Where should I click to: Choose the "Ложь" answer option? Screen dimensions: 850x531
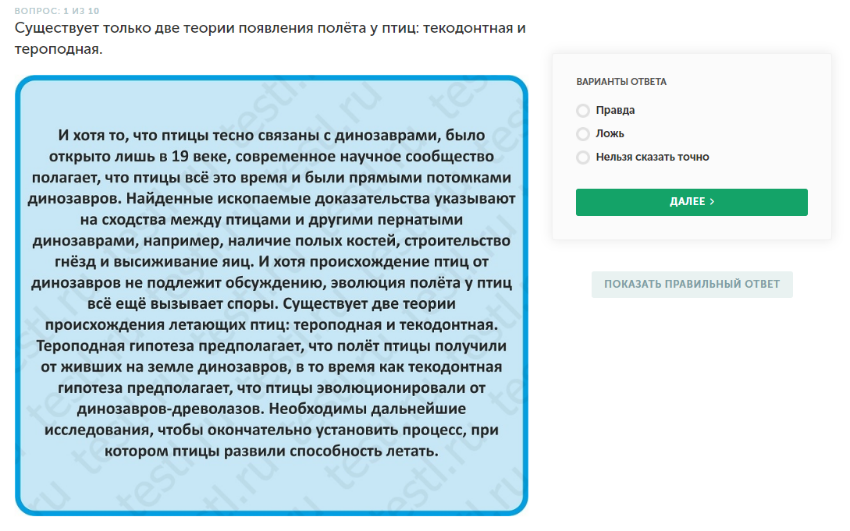583,134
